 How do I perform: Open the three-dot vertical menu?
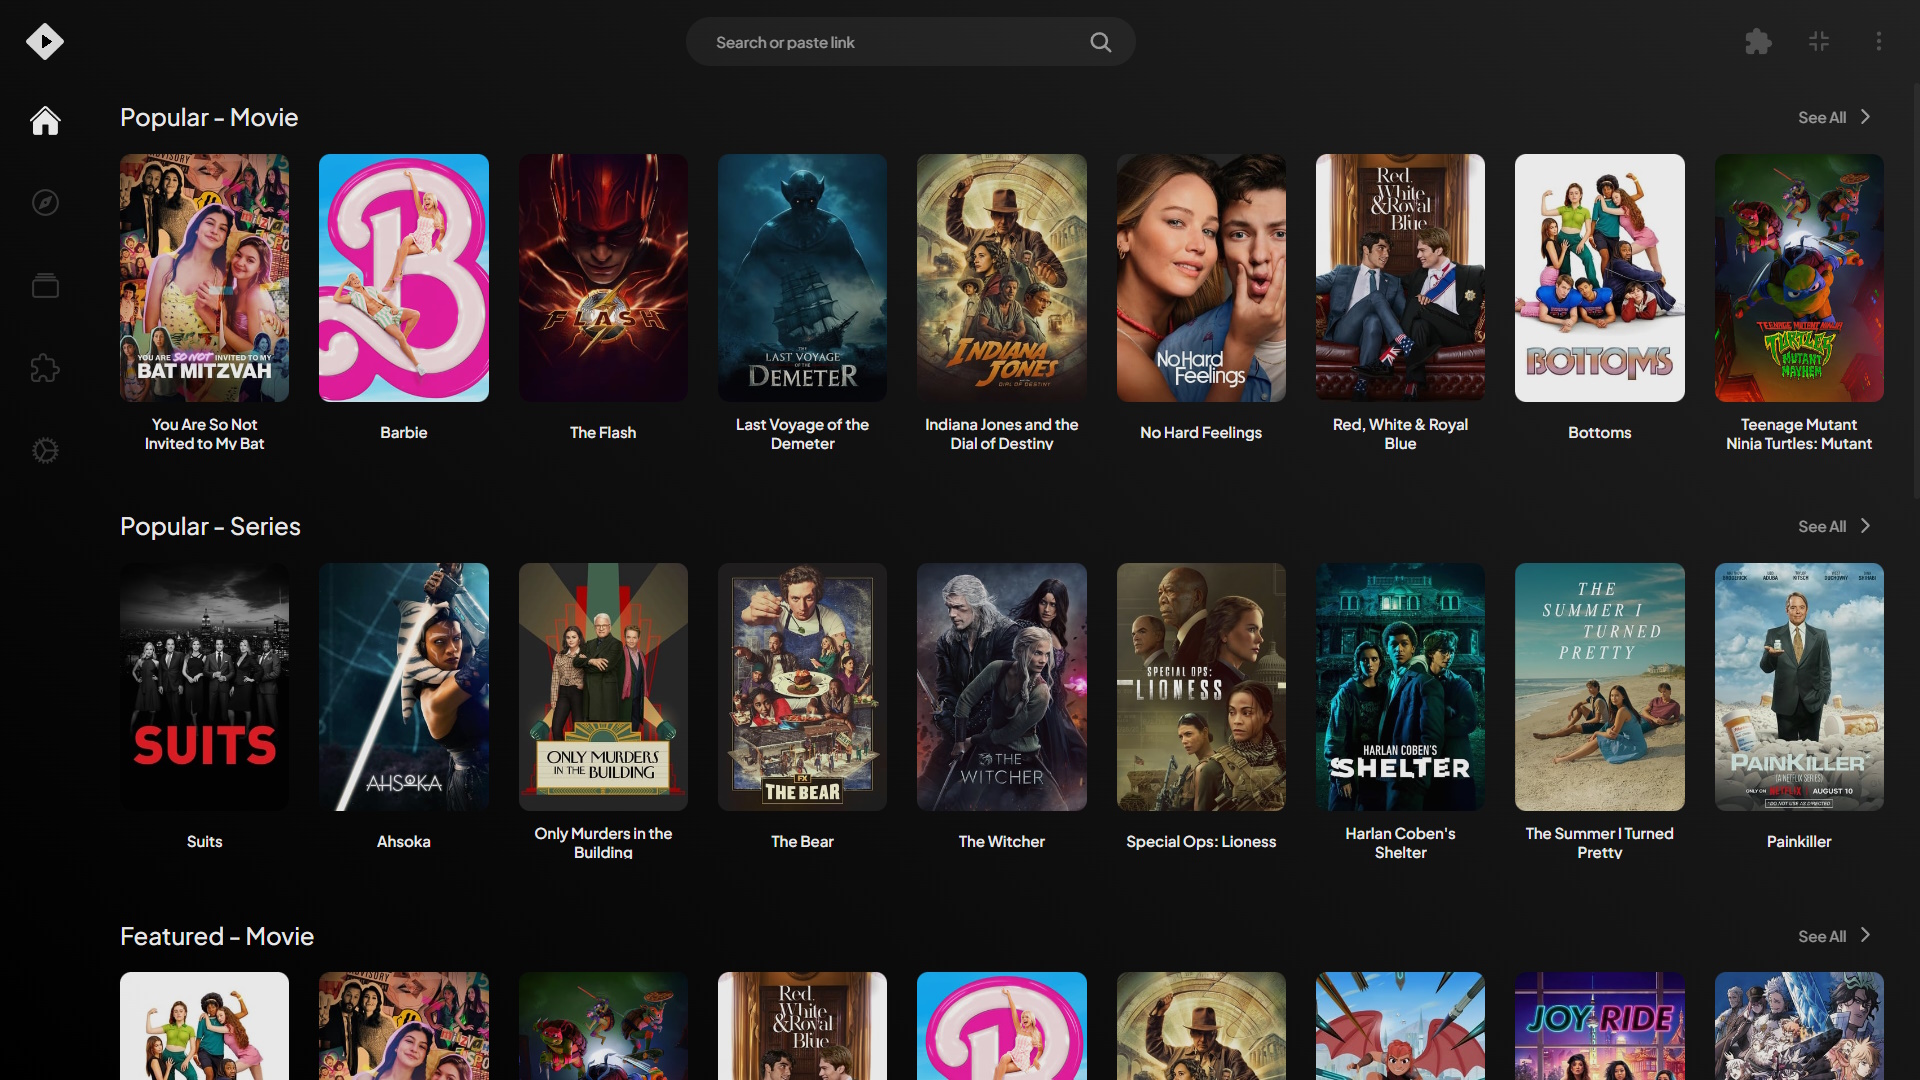[x=1879, y=41]
